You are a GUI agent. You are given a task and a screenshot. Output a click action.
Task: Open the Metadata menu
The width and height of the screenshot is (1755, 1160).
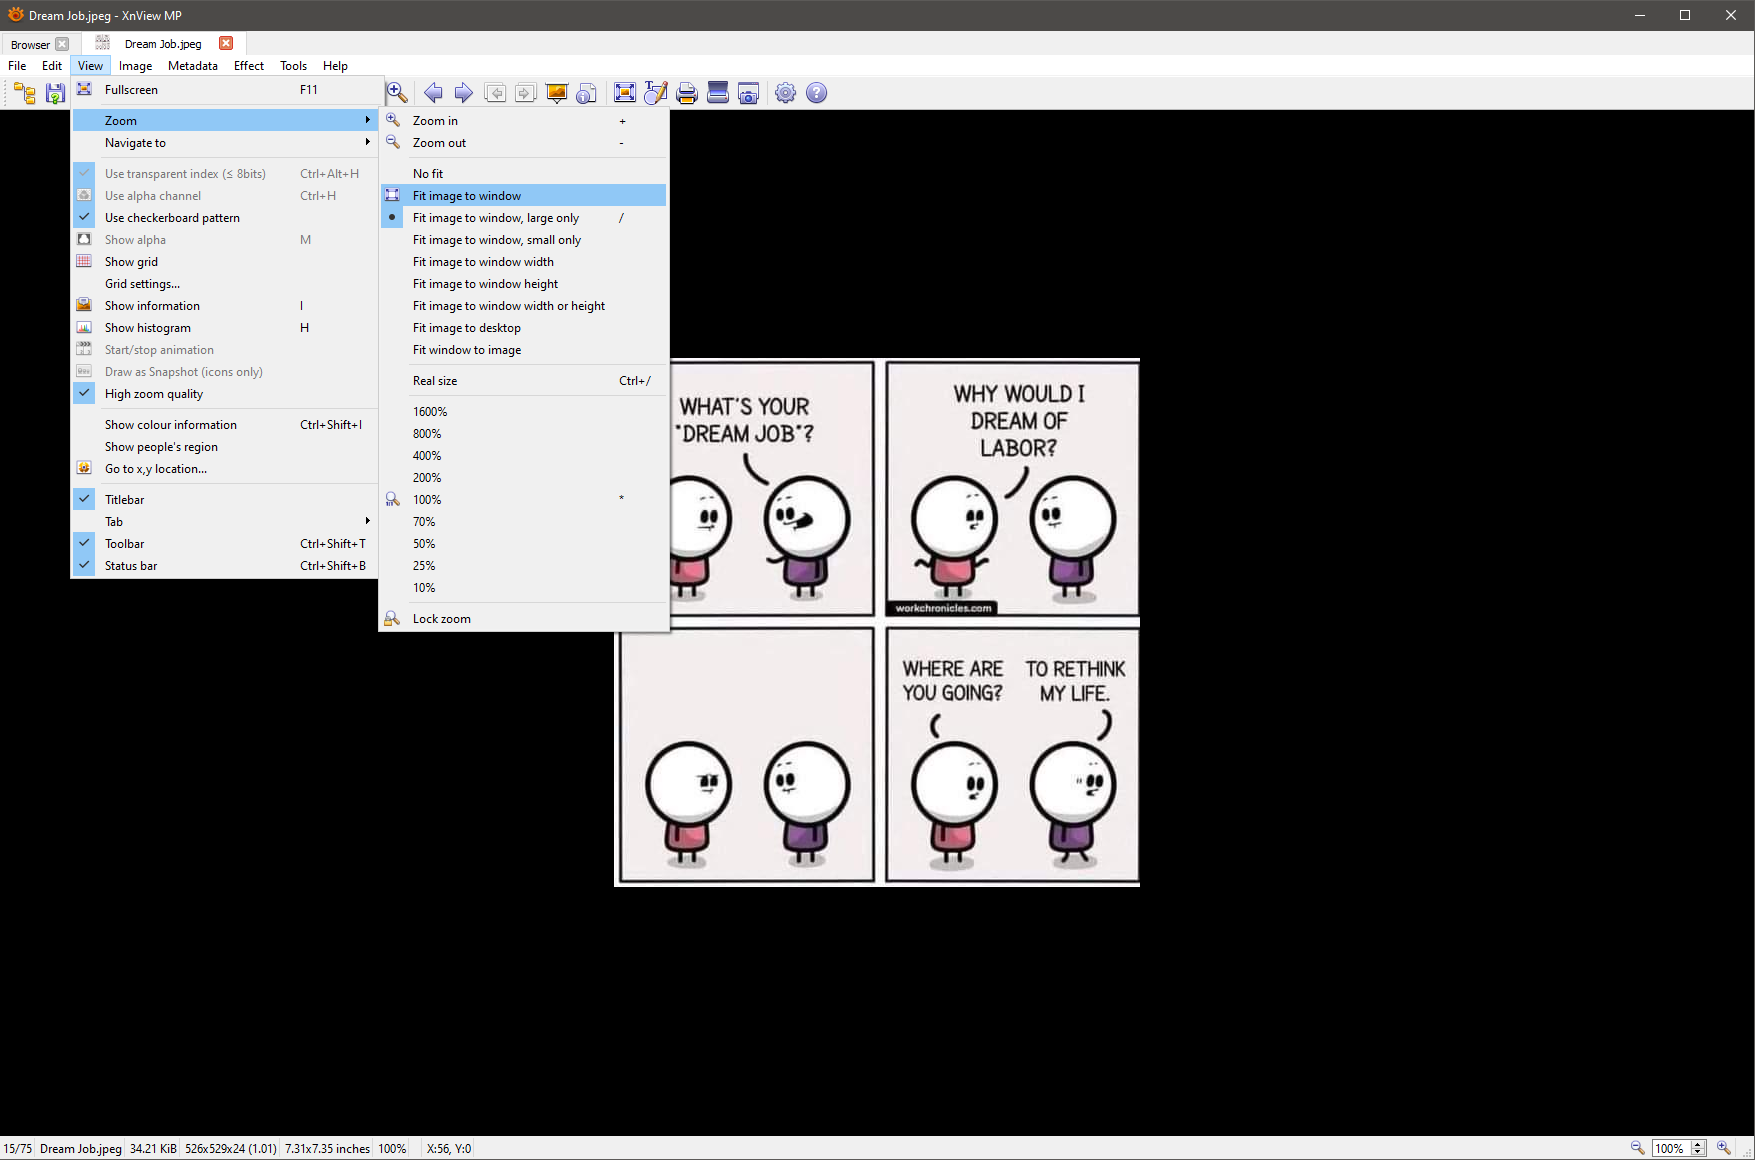click(193, 66)
